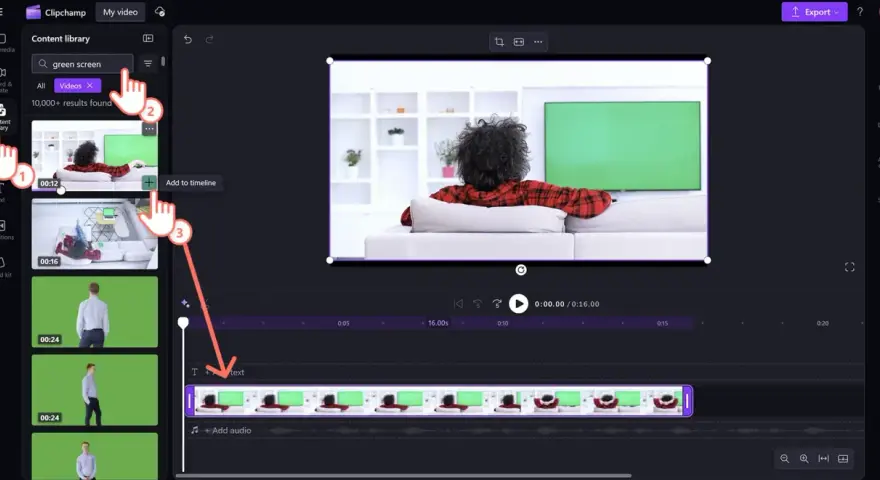Click the text track T icon
Screen dimensions: 880x480
[x=195, y=372]
